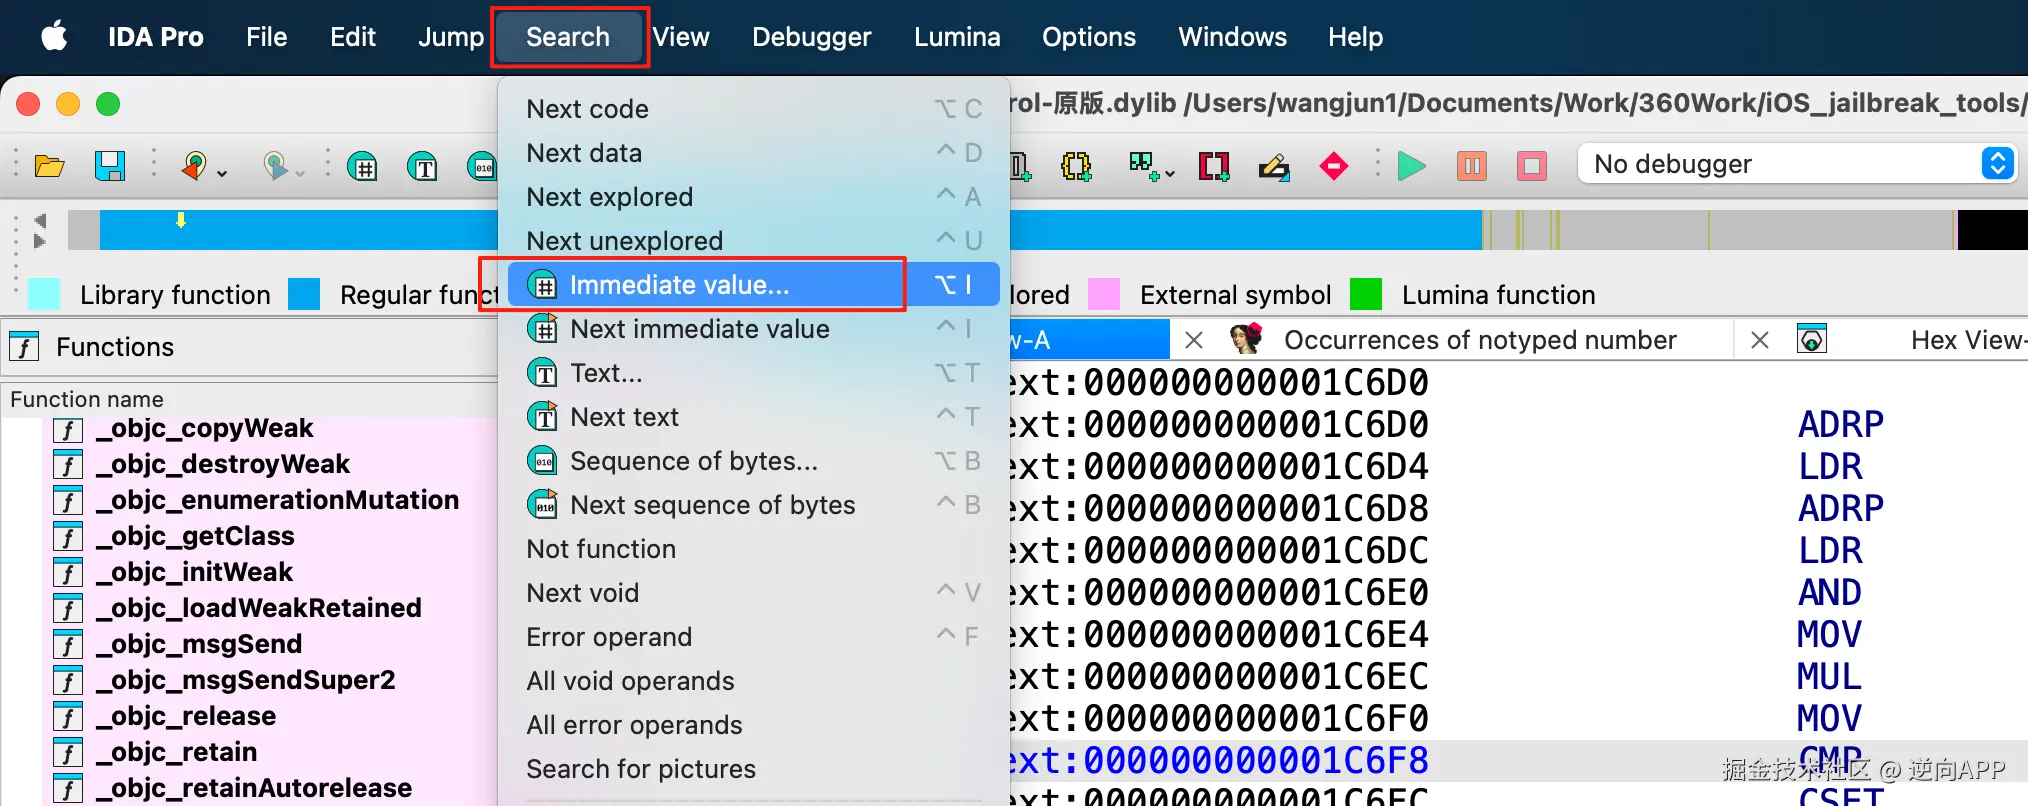Click the red diamond breakpoint icon
The image size is (2028, 806).
click(x=1333, y=166)
